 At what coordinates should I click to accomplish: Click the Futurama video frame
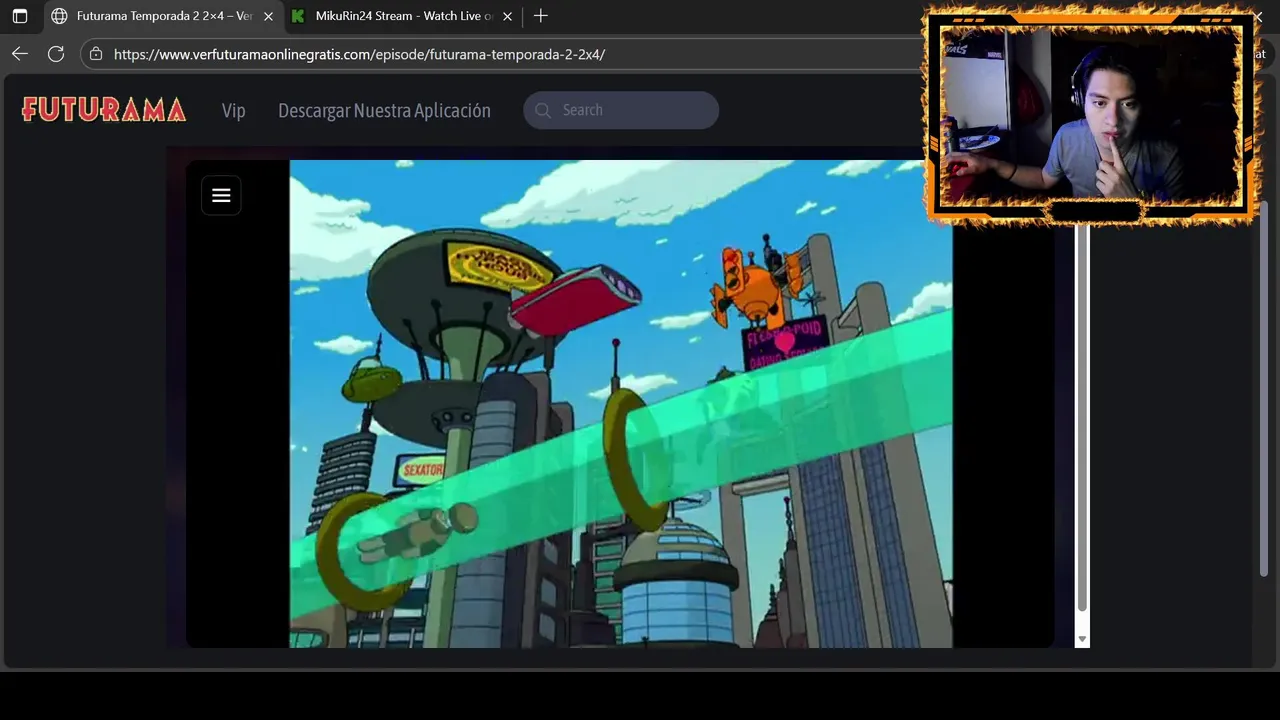coord(621,404)
